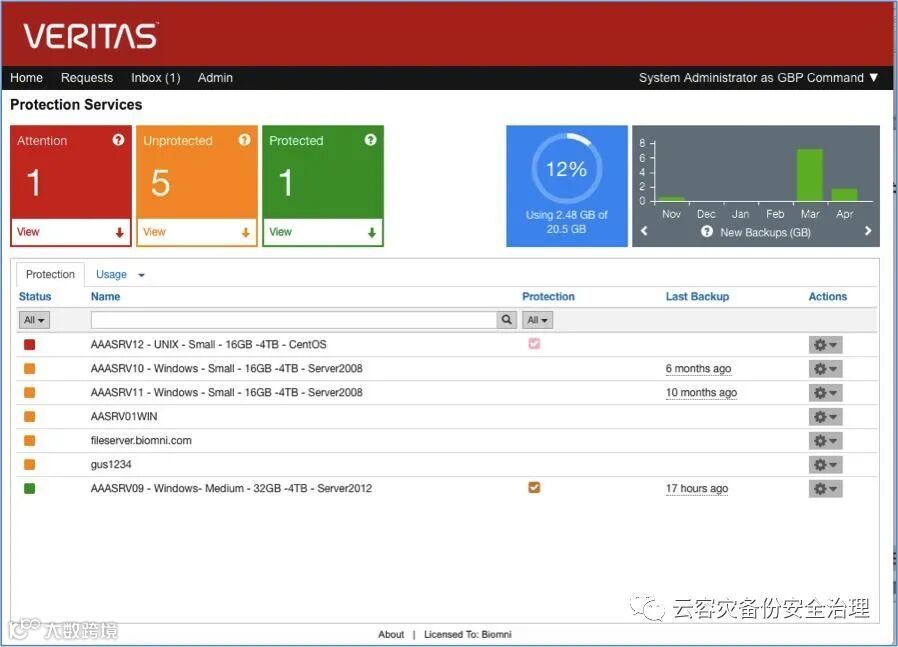Screen dimensions: 898x647
Task: Click orange status icon for fileserver.biomni.com
Action: tap(29, 441)
